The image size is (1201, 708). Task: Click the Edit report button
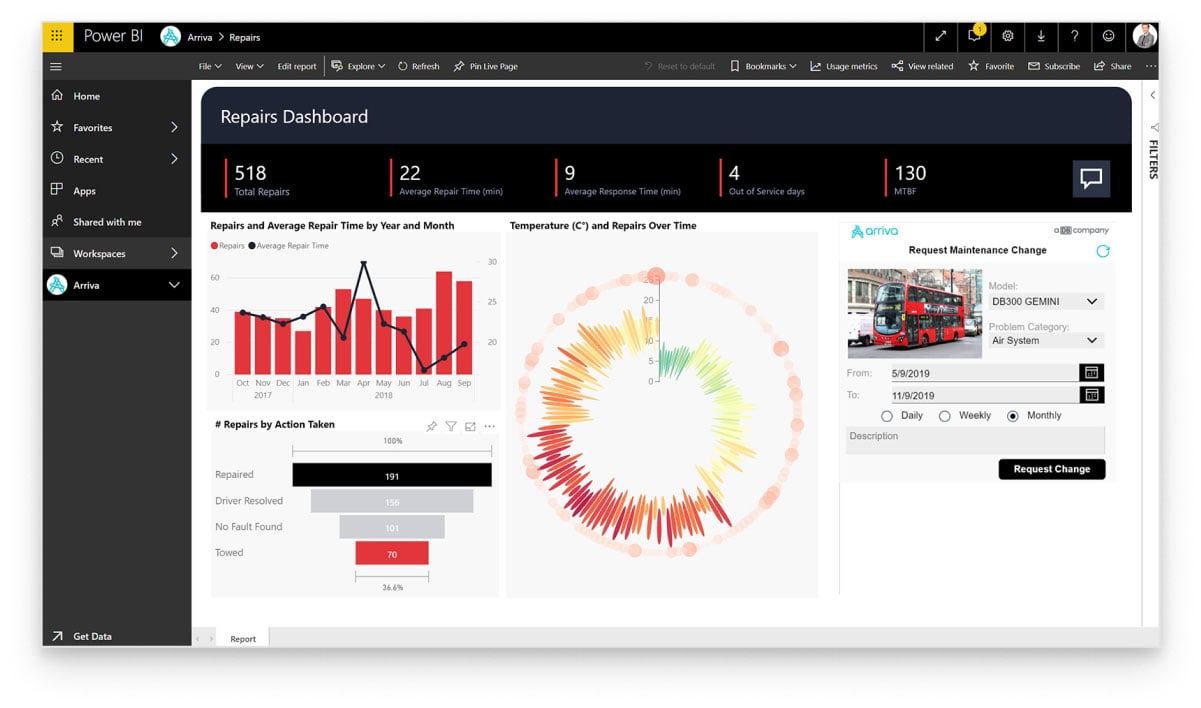(296, 67)
